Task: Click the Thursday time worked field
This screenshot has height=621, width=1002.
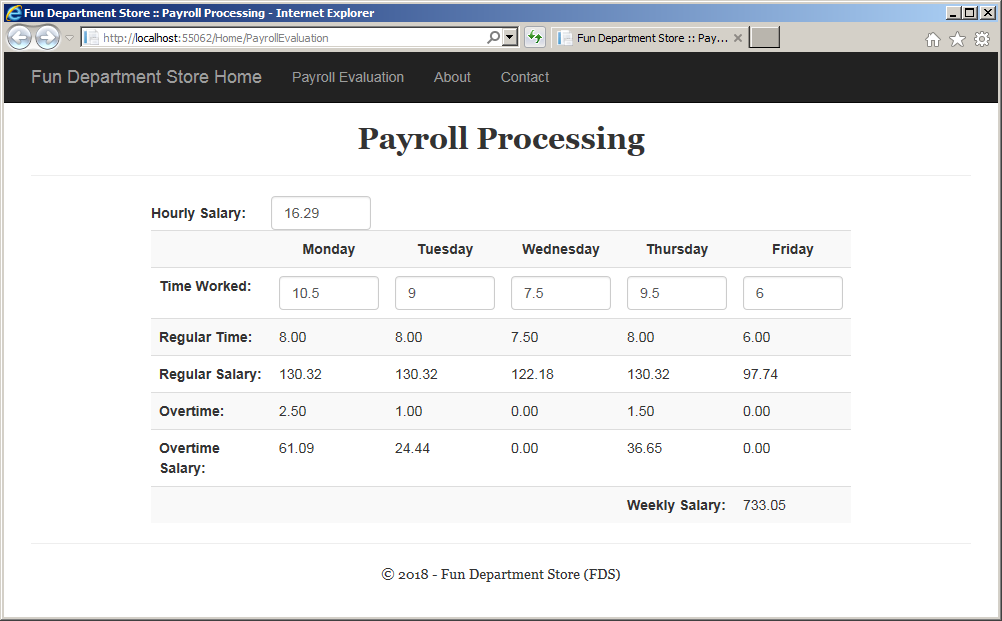Action: click(x=677, y=293)
